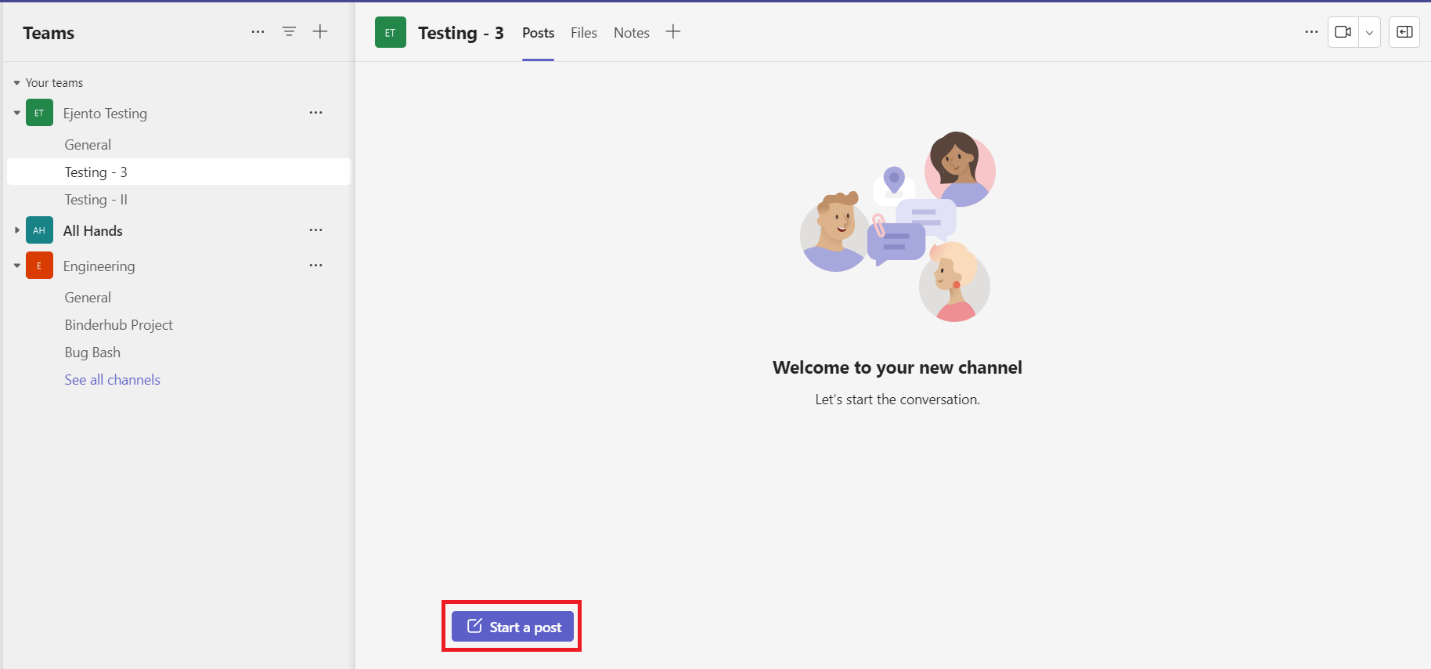
Task: Open the meet now dropdown arrow
Action: [1369, 32]
